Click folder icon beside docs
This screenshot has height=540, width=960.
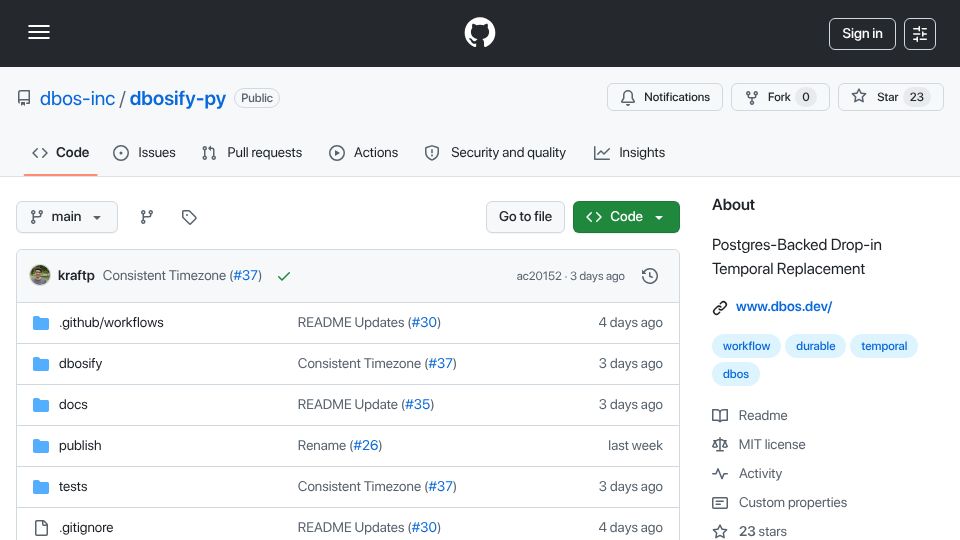pyautogui.click(x=41, y=405)
